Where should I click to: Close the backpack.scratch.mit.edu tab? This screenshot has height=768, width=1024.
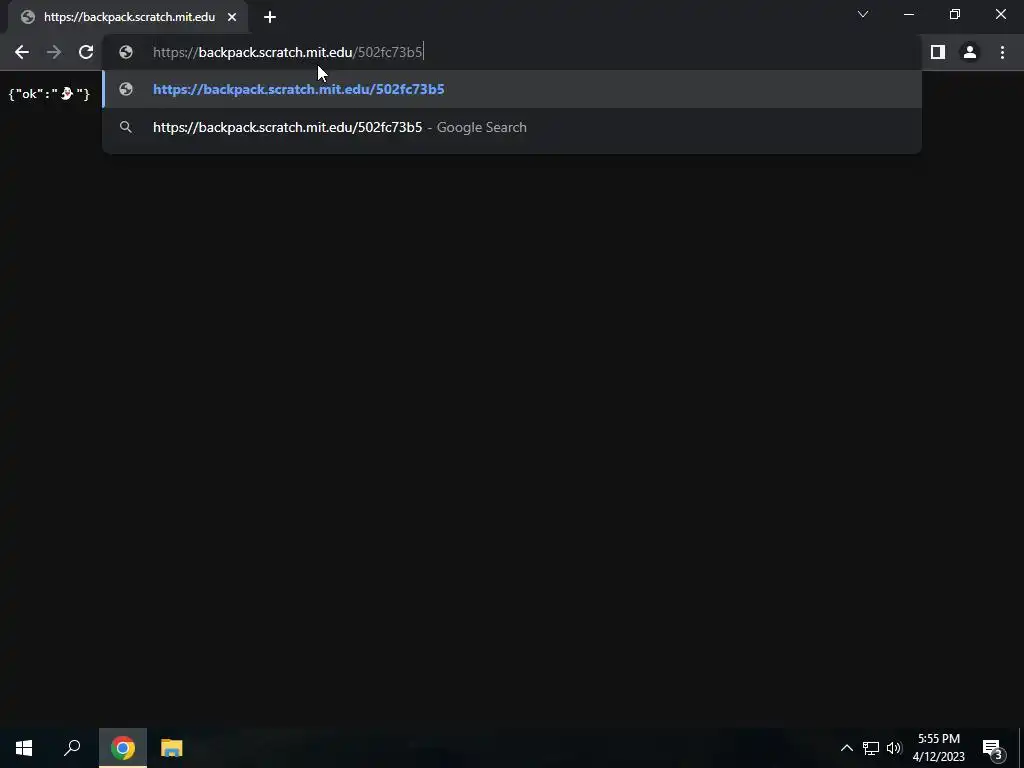(x=232, y=18)
